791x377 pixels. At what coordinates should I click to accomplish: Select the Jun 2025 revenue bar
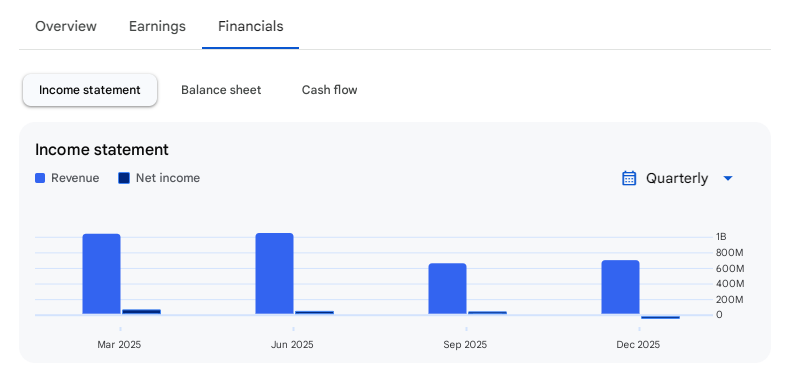[274, 274]
